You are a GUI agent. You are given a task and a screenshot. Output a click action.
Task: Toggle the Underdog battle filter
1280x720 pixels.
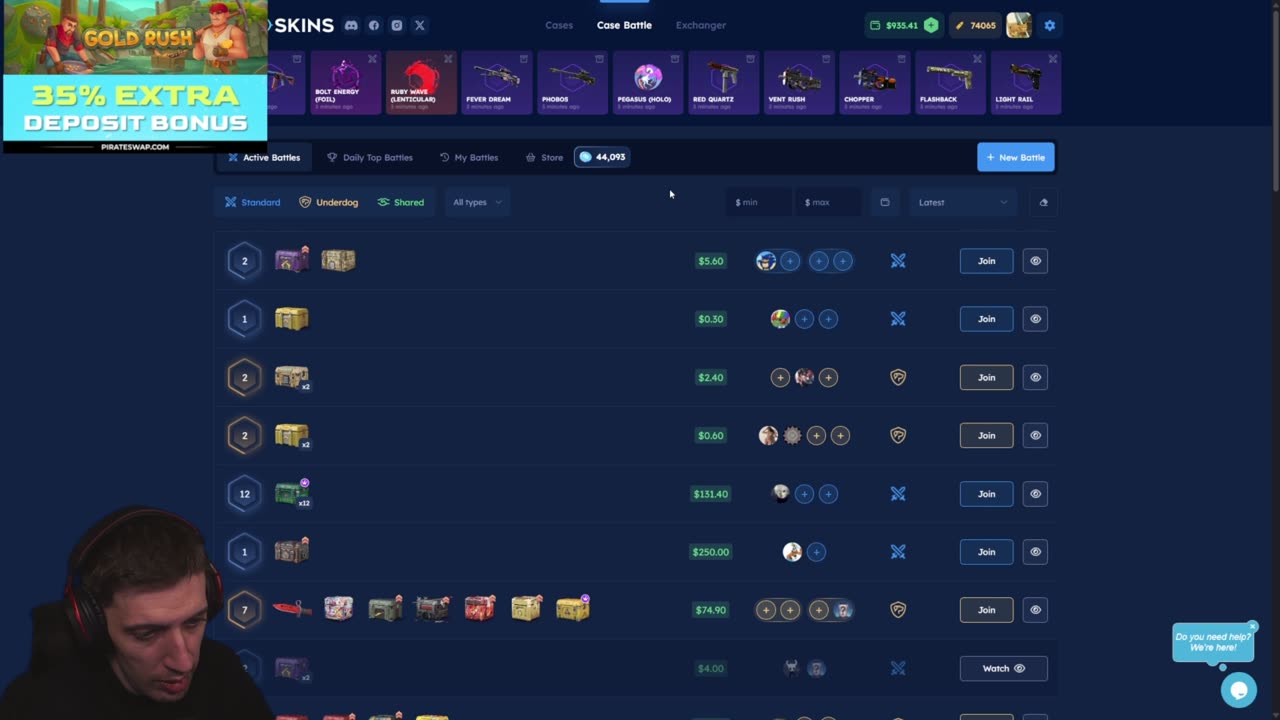(328, 202)
